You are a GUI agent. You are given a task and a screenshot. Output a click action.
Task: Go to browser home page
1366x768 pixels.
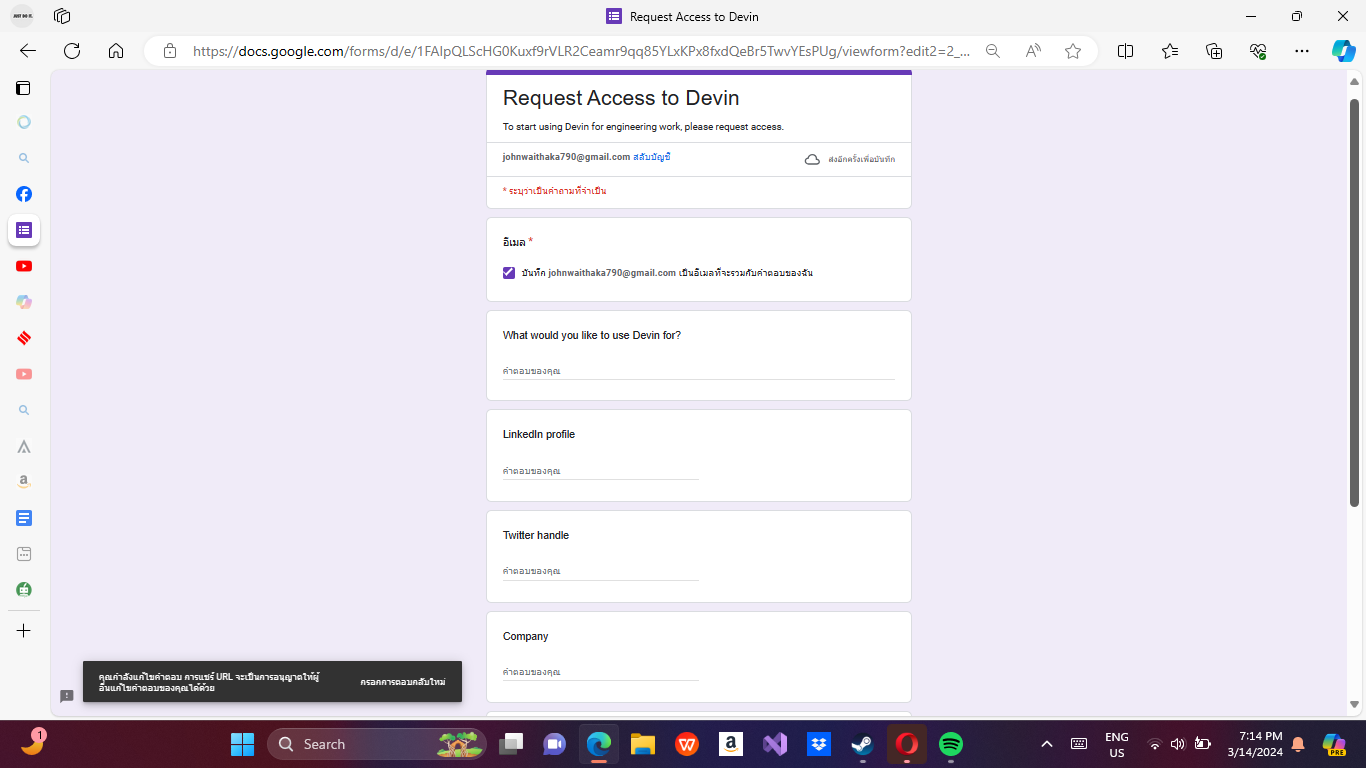tap(116, 51)
